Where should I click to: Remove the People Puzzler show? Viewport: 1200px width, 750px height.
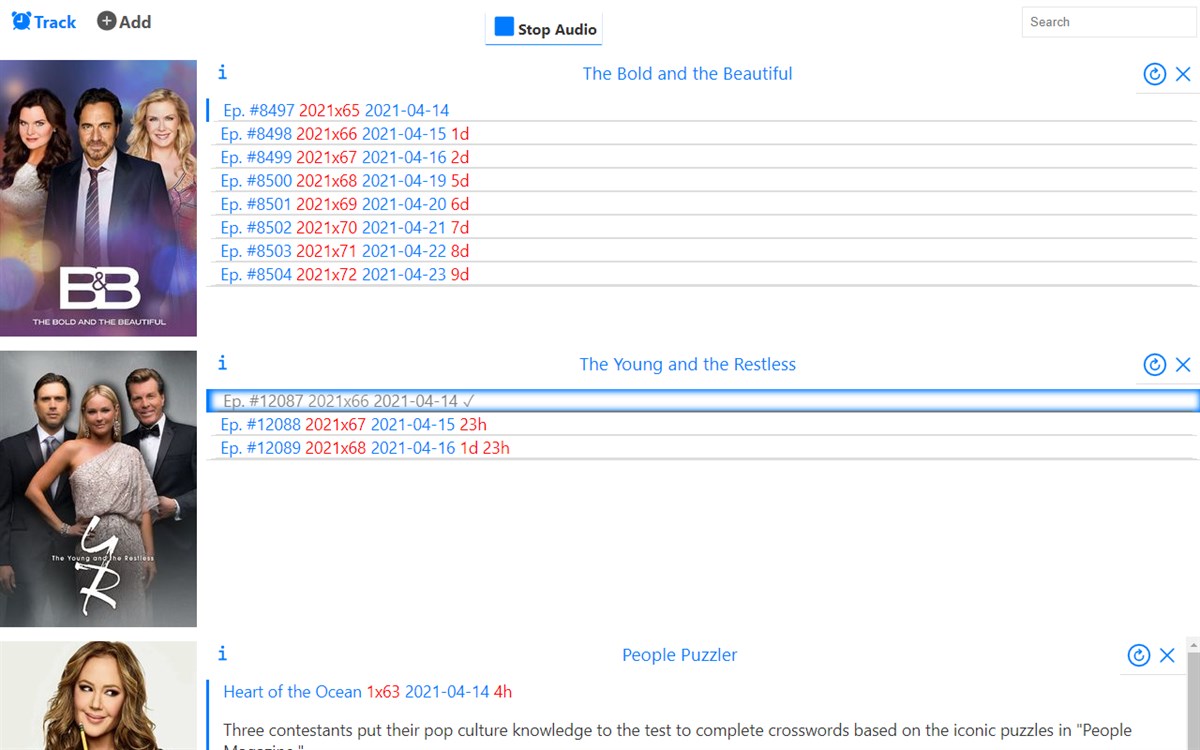tap(1167, 655)
